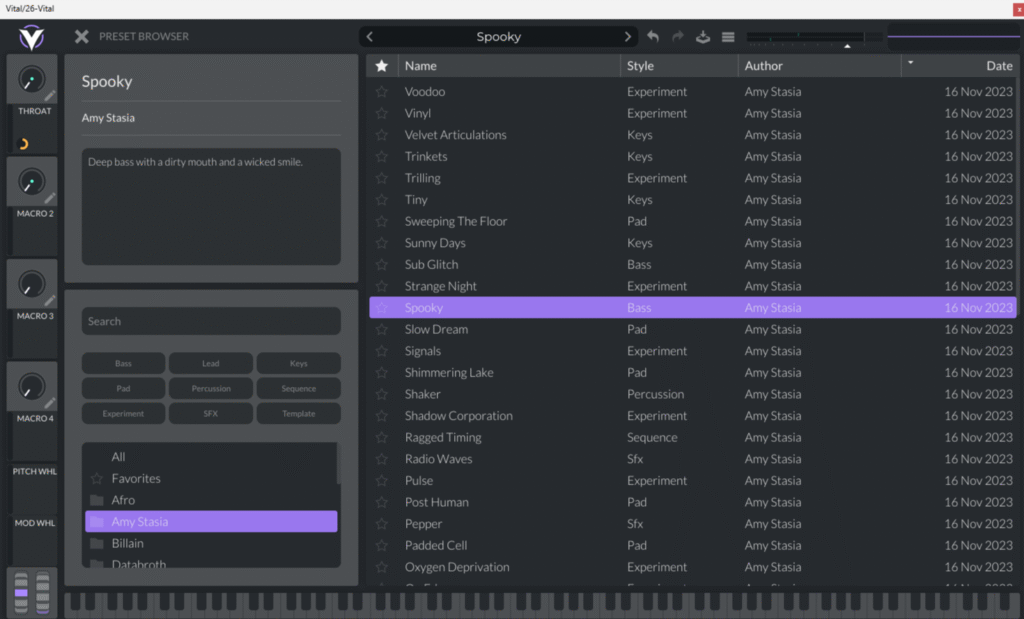Favorite the Vinyl preset star
Viewport: 1024px width, 619px height.
pyautogui.click(x=382, y=113)
